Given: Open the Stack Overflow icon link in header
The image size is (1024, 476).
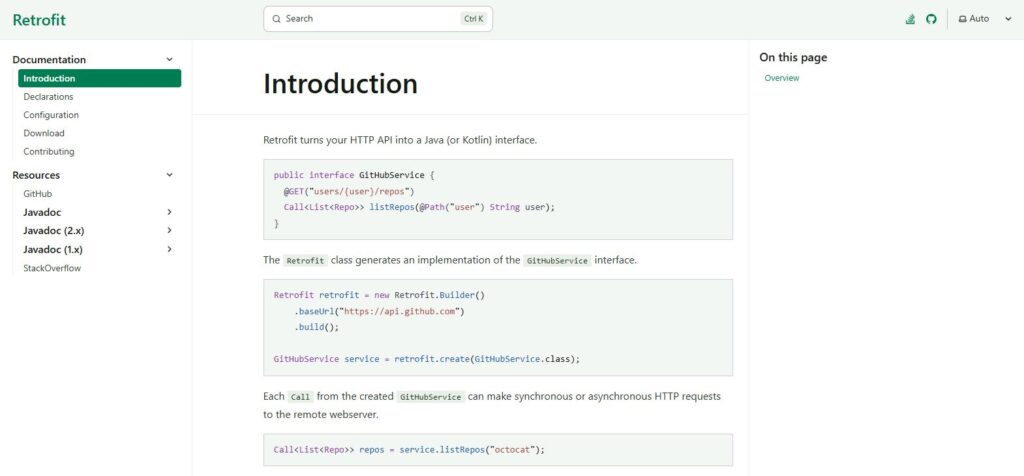Looking at the screenshot, I should pos(910,19).
